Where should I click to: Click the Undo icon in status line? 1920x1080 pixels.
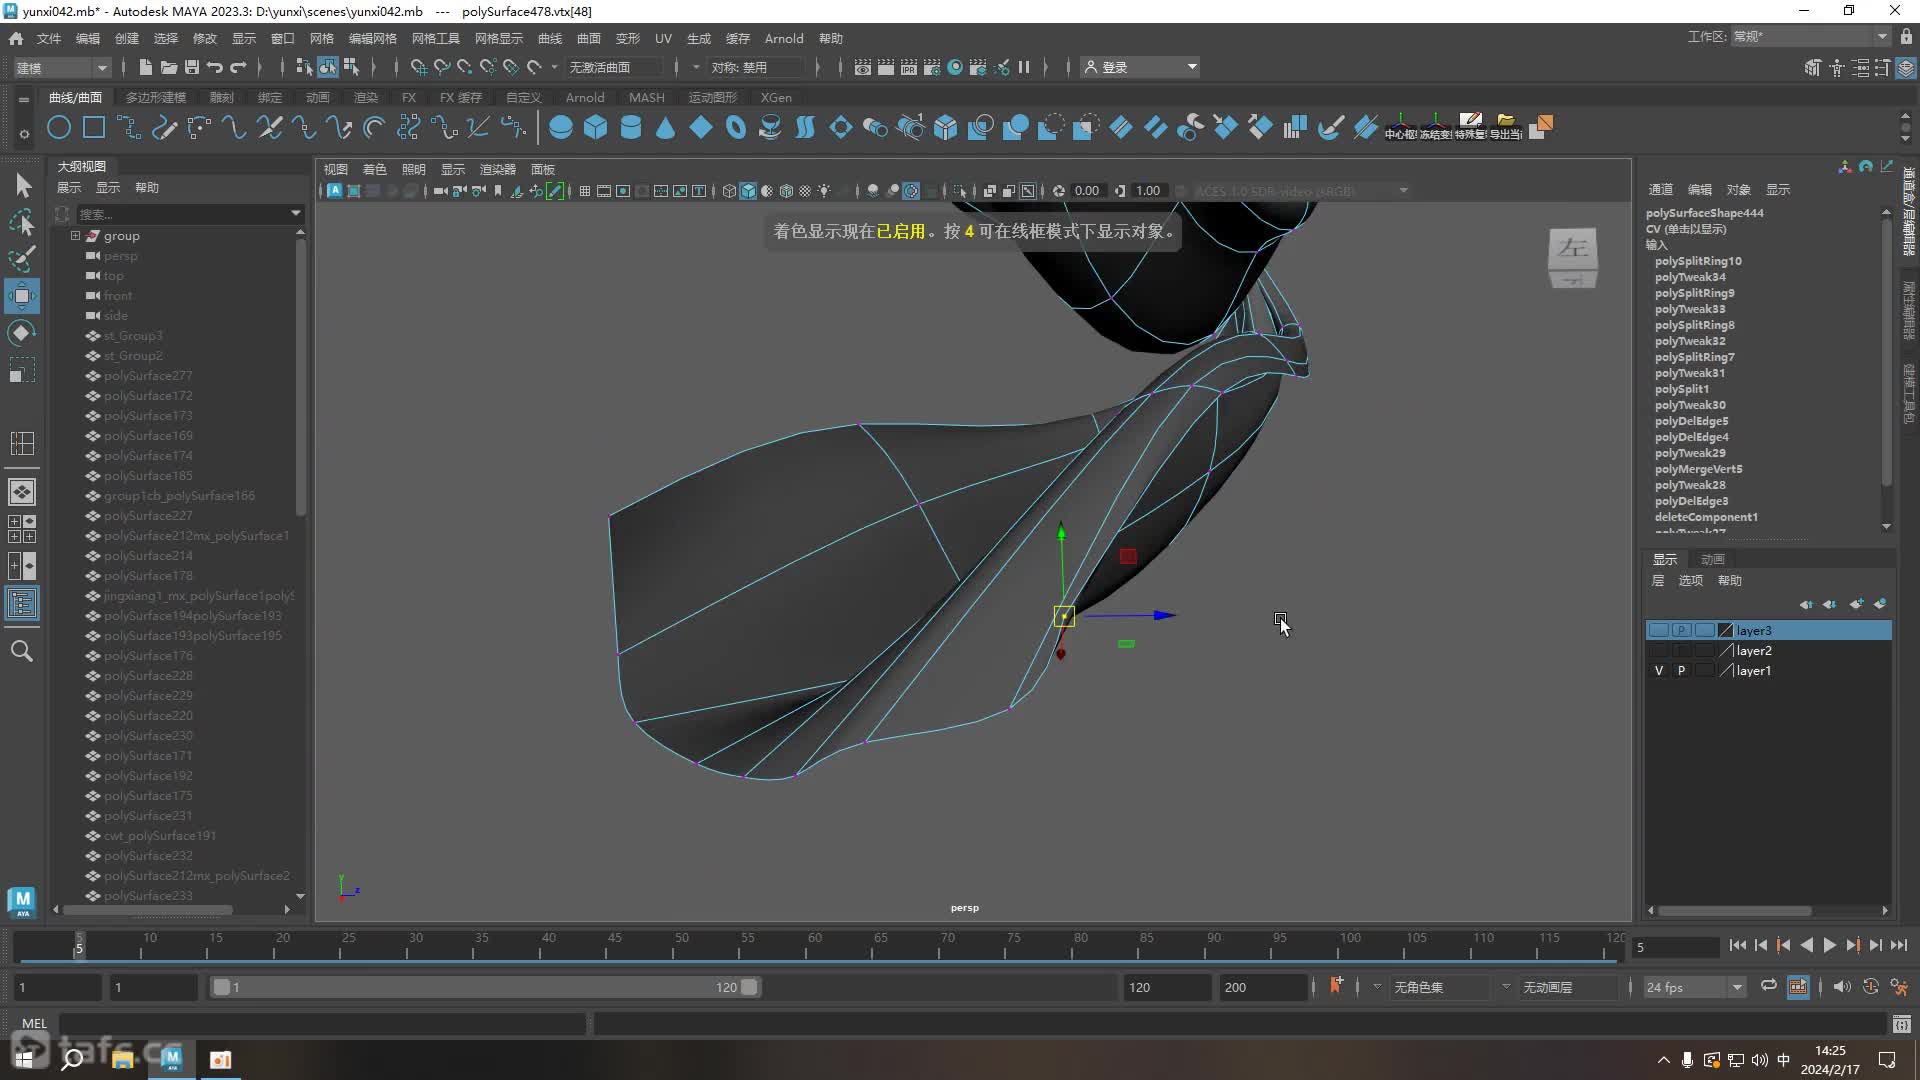(215, 67)
